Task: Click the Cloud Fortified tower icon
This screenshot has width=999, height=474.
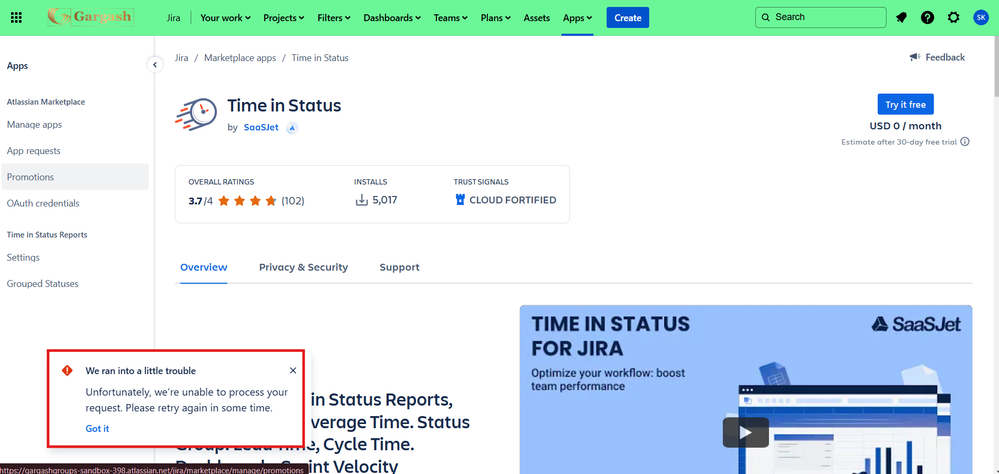Action: [x=460, y=200]
